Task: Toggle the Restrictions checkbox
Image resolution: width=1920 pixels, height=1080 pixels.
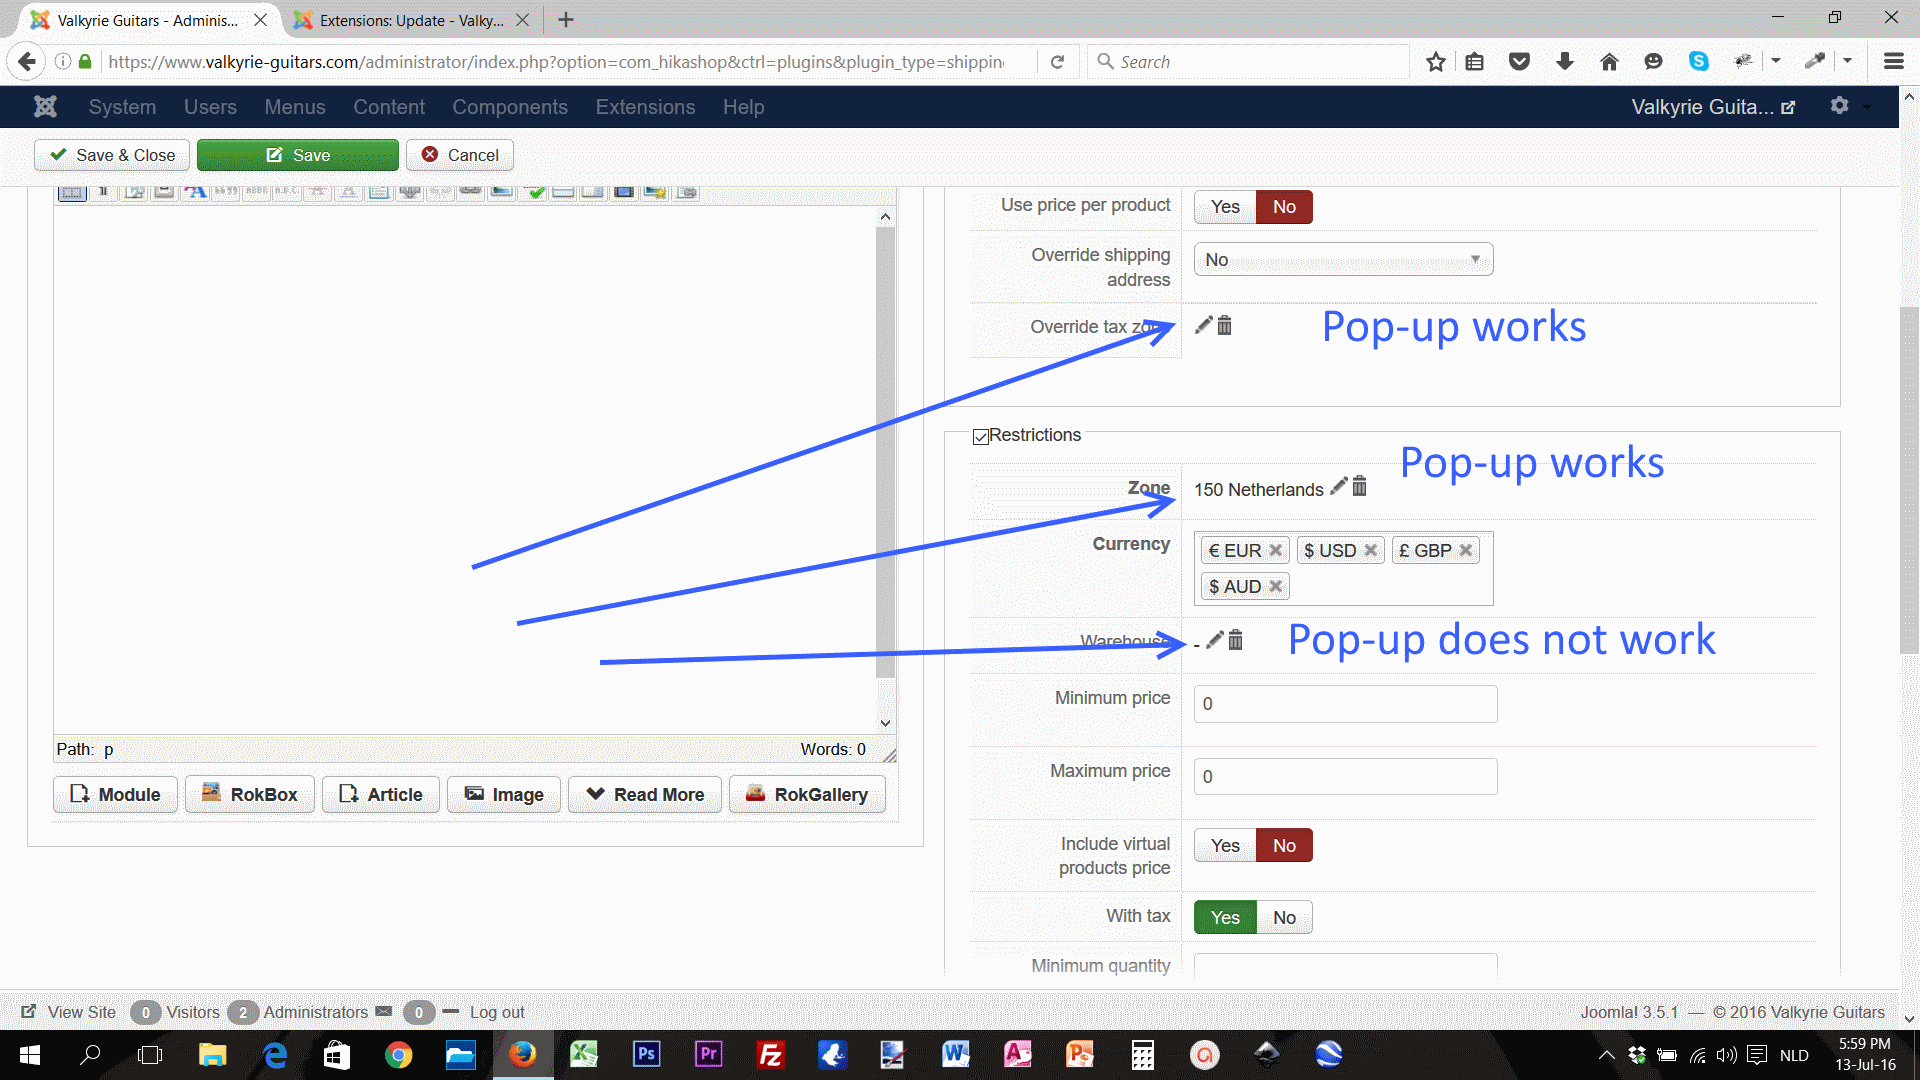Action: point(980,437)
